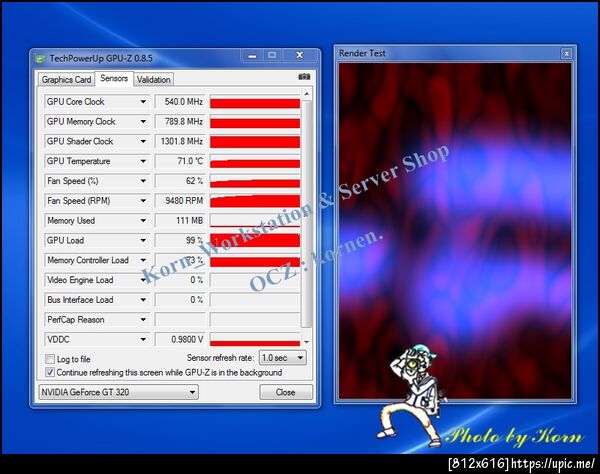Image resolution: width=600 pixels, height=474 pixels.
Task: Expand the GPU Core Clock dropdown
Action: coord(143,102)
